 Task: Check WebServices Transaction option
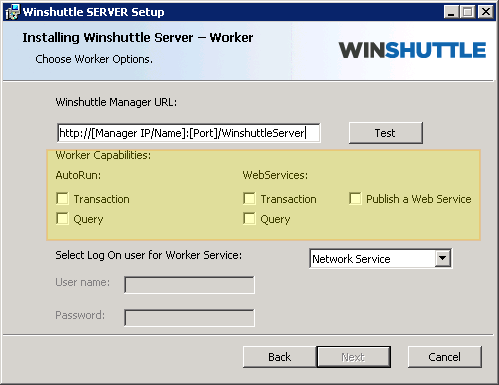[250, 198]
